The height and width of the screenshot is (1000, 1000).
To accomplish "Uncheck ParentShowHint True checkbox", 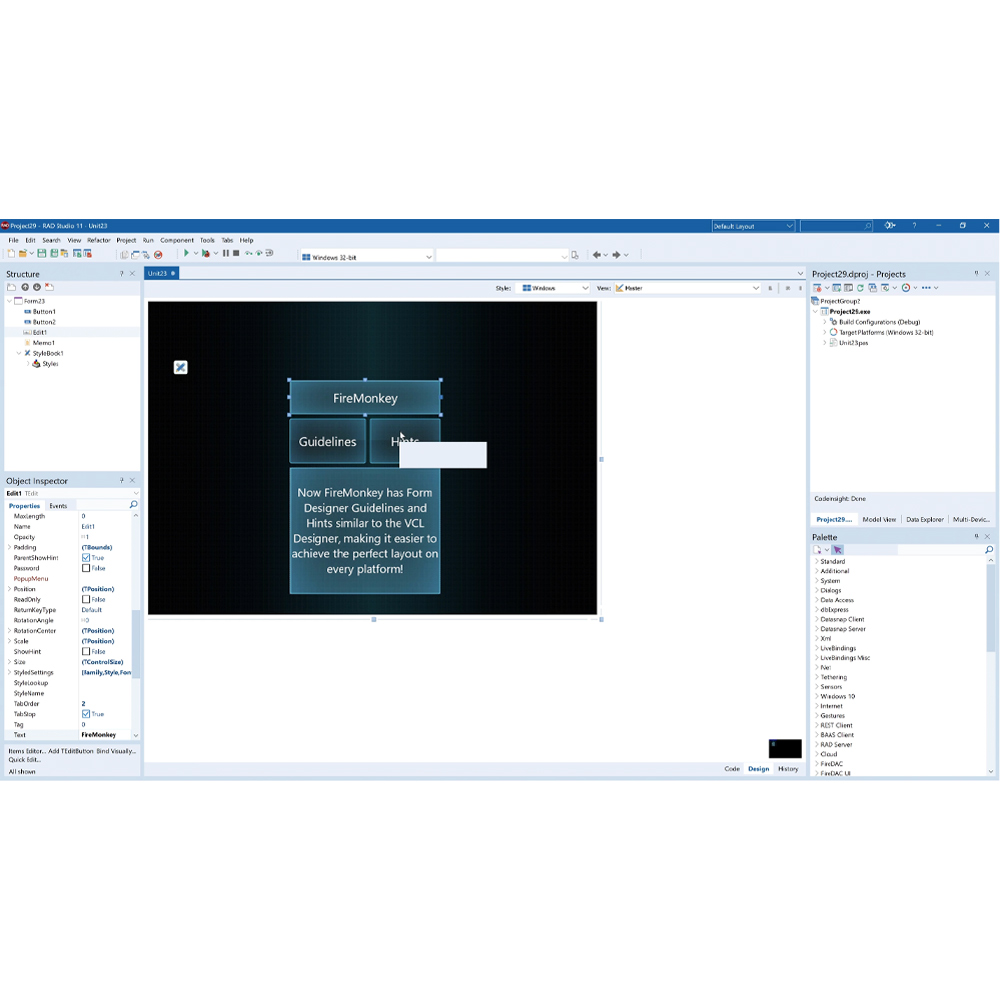I will (86, 557).
